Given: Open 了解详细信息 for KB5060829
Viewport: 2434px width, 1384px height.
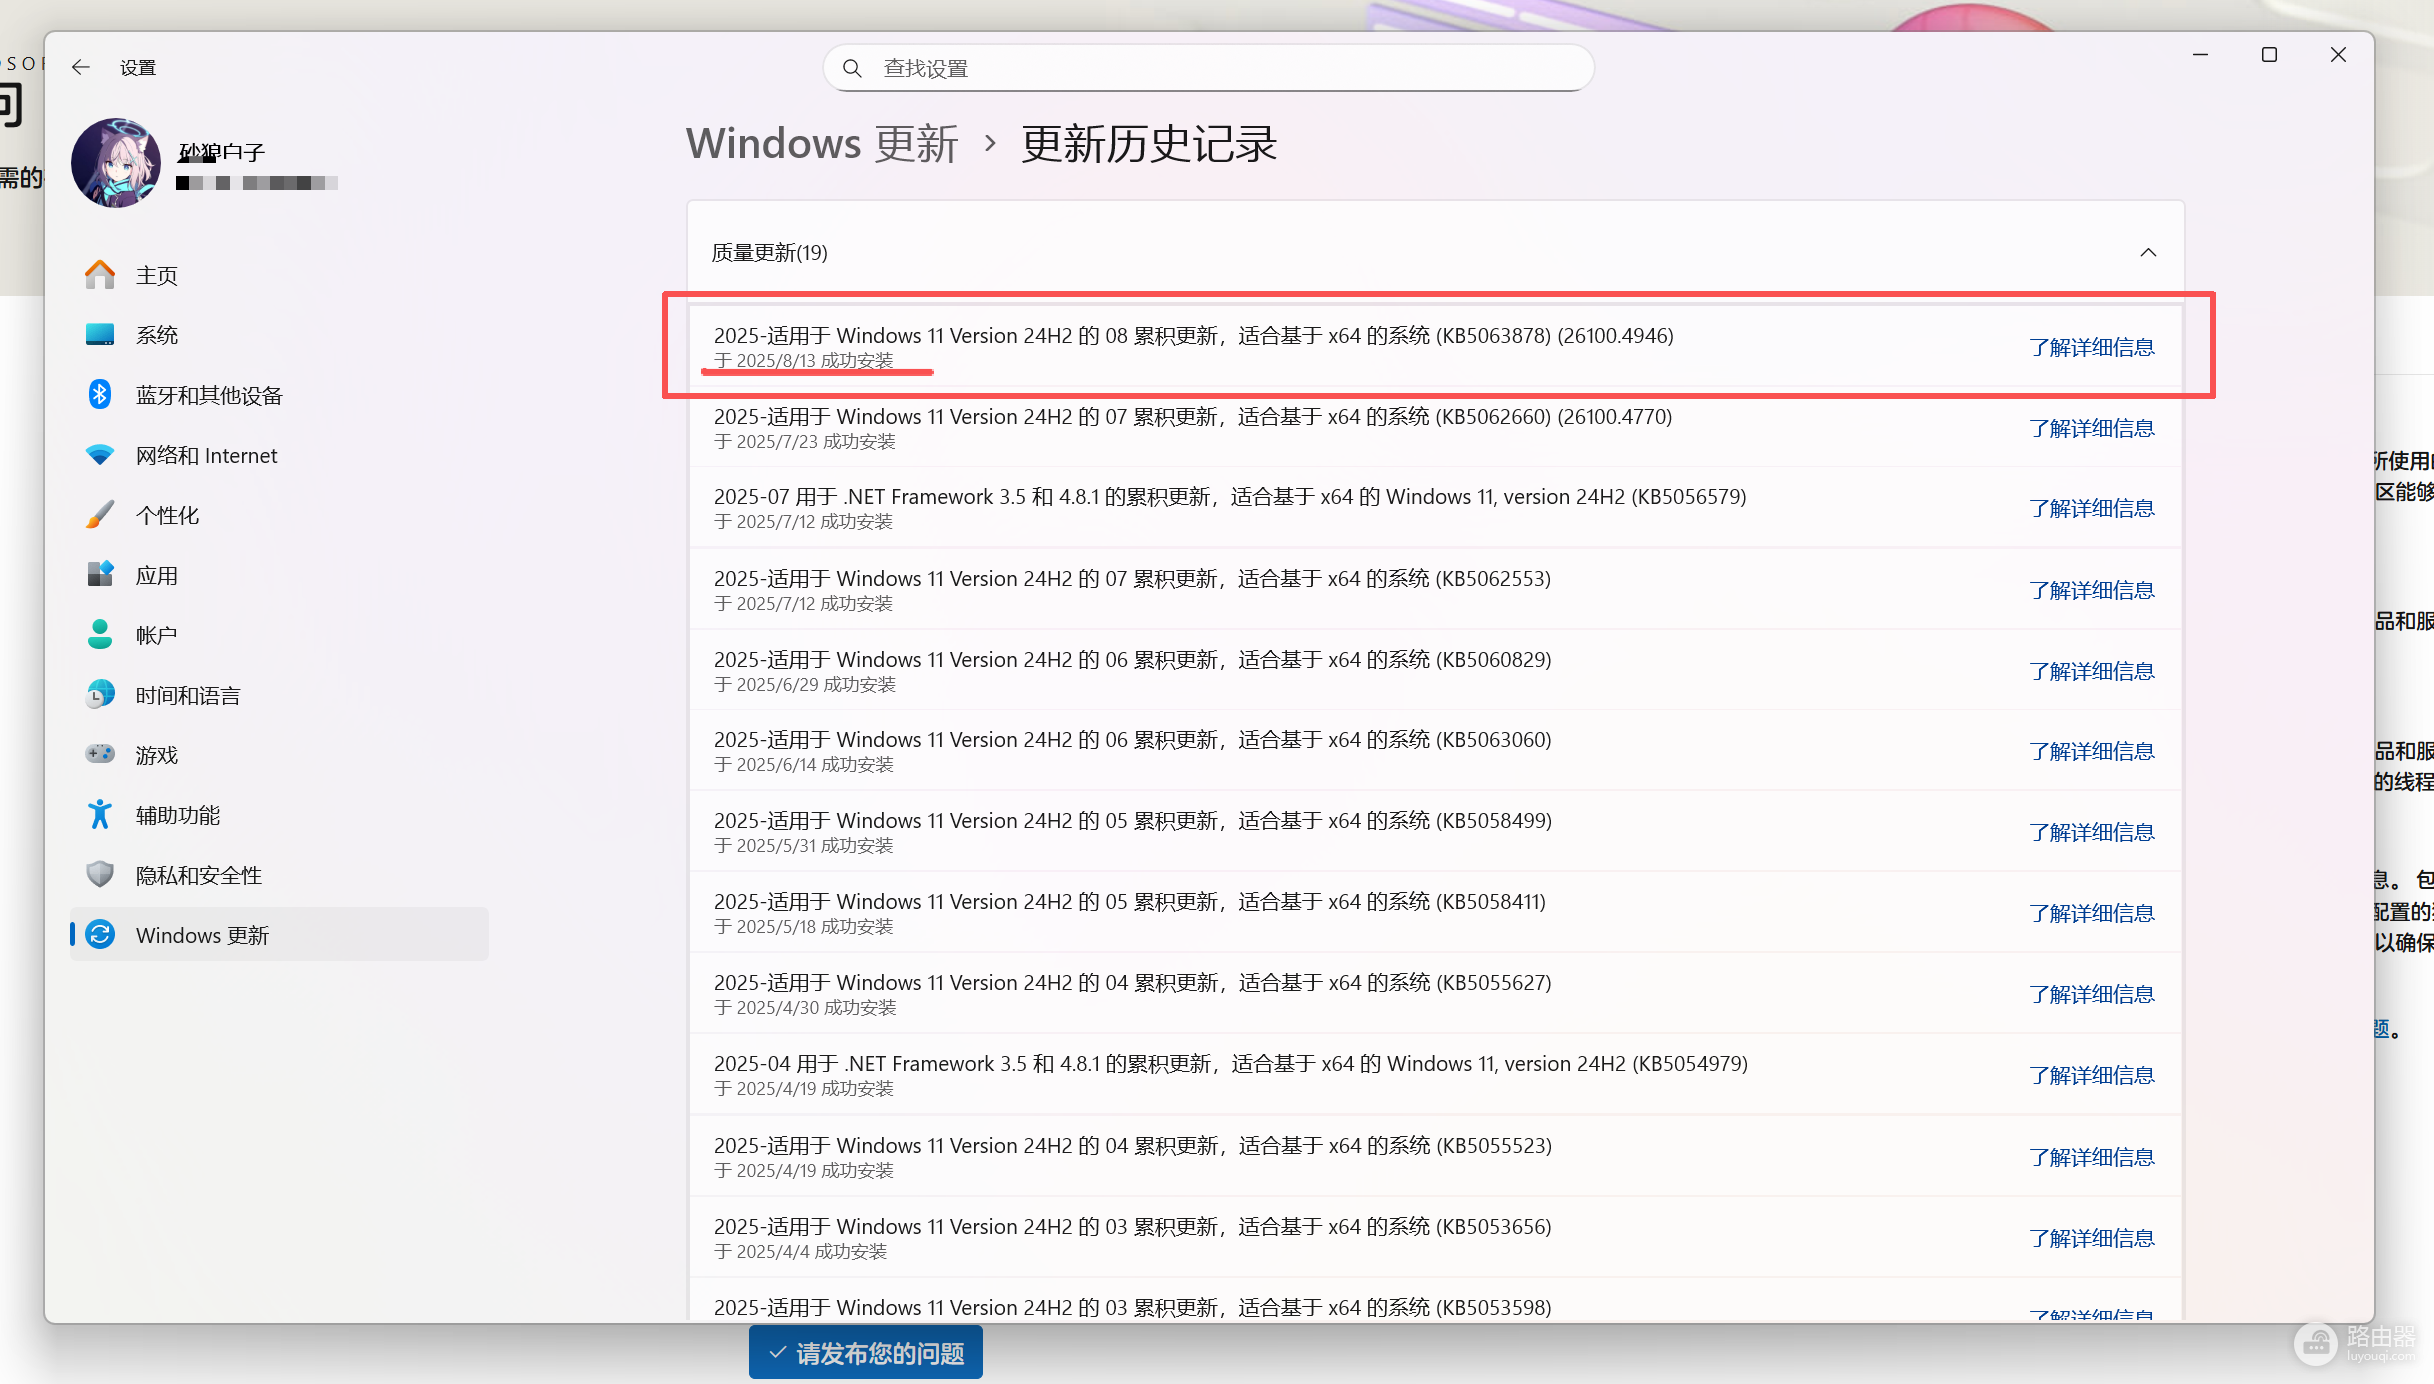Looking at the screenshot, I should (x=2092, y=671).
